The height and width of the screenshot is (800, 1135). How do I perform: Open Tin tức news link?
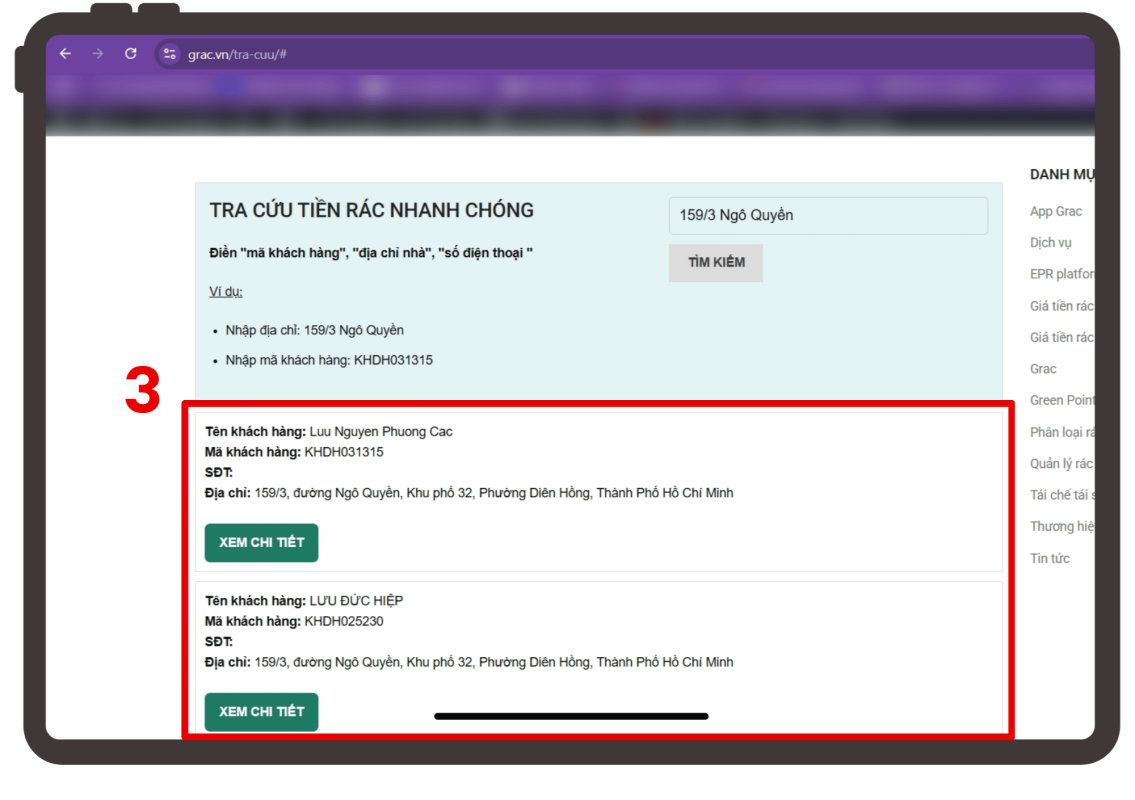tap(1050, 558)
